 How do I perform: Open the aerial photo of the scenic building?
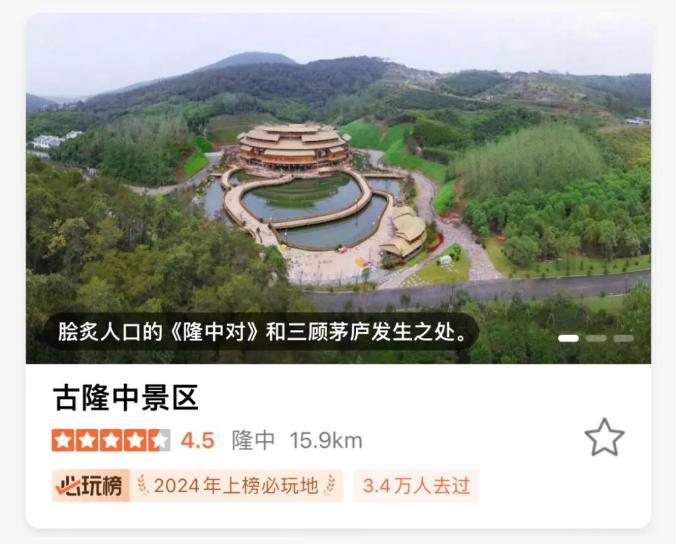coord(338,188)
